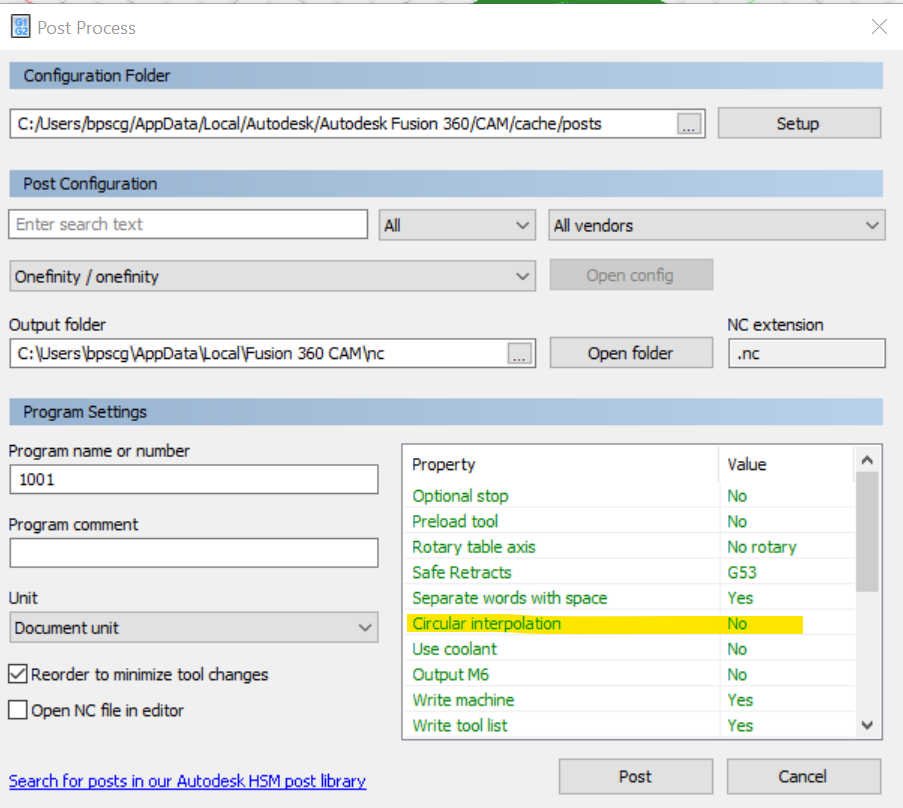
Task: Close the Post Process dialog
Action: 879,26
